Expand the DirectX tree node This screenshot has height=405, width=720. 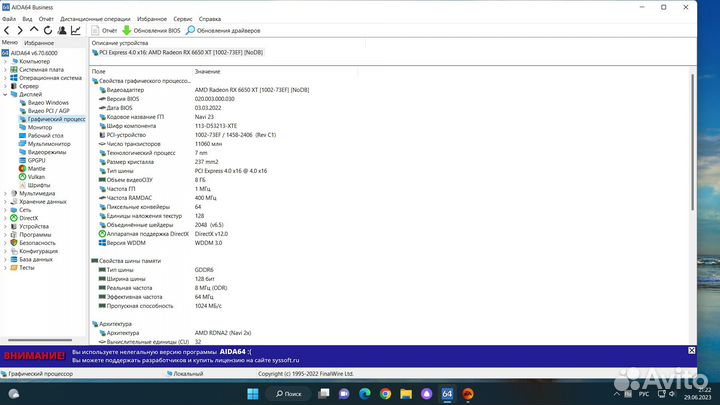click(x=6, y=218)
